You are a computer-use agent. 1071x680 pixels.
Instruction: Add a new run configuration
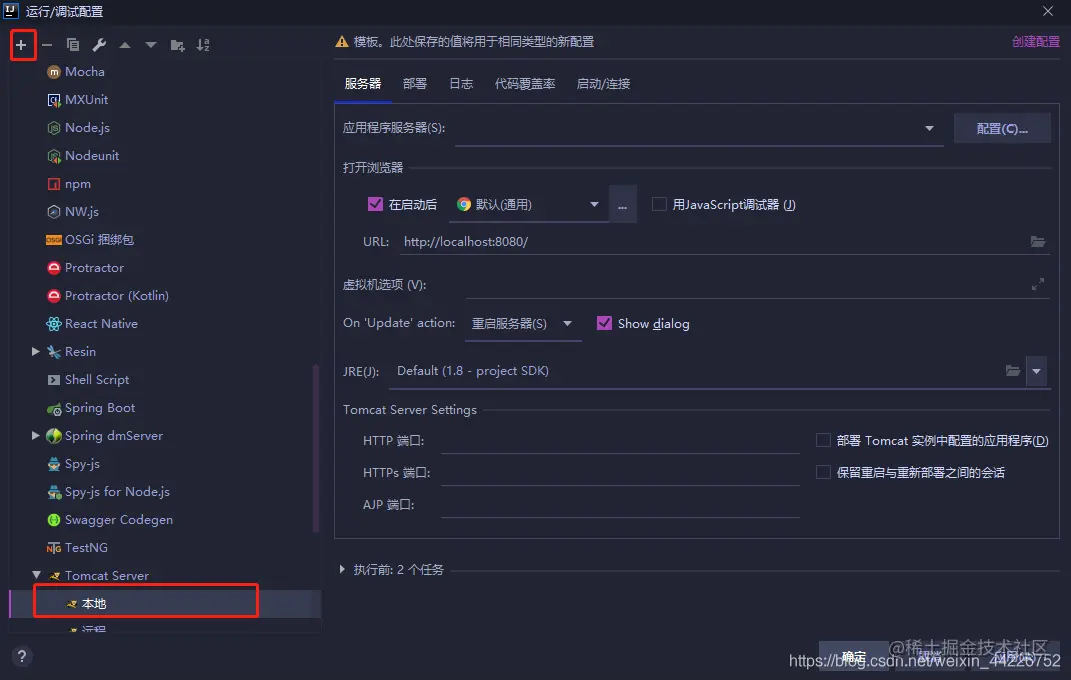click(x=22, y=45)
